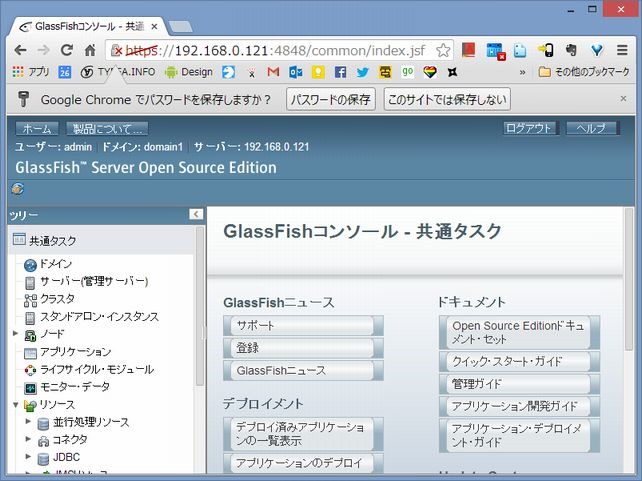Bookmark this page with star icon
642x481 pixels.
pyautogui.click(x=443, y=50)
